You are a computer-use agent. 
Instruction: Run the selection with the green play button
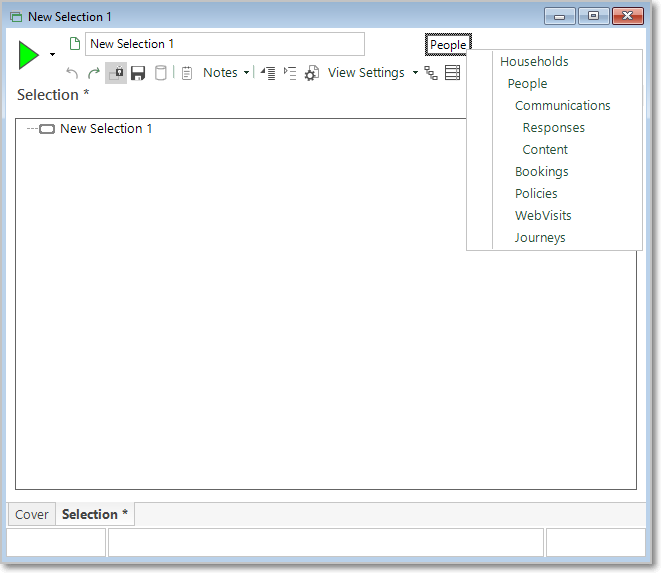(29, 55)
